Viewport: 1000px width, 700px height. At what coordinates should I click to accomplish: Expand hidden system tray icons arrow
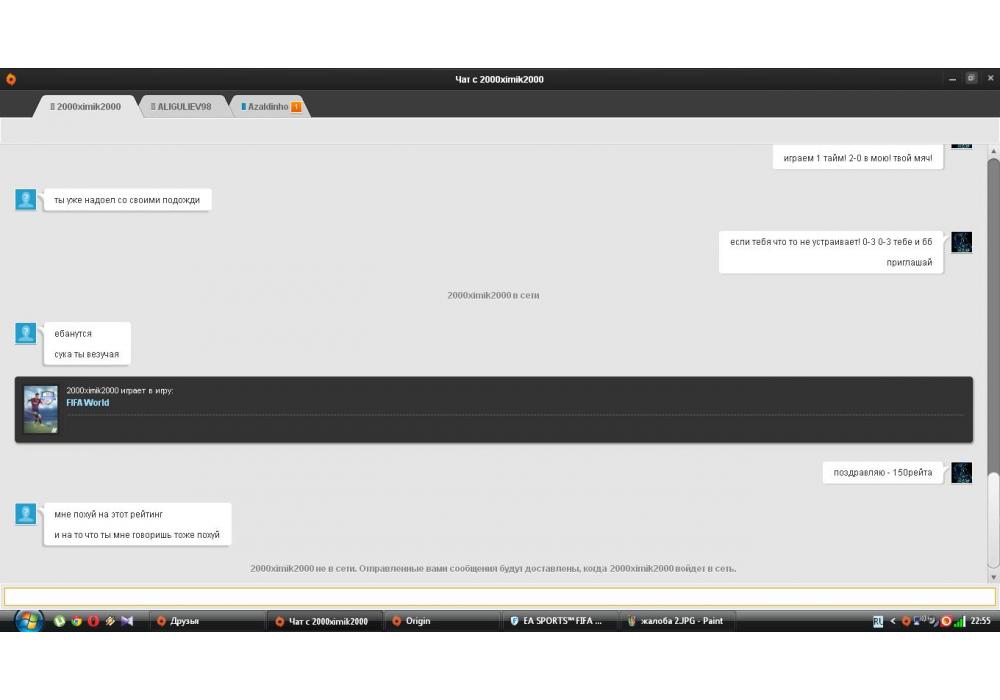[x=892, y=621]
